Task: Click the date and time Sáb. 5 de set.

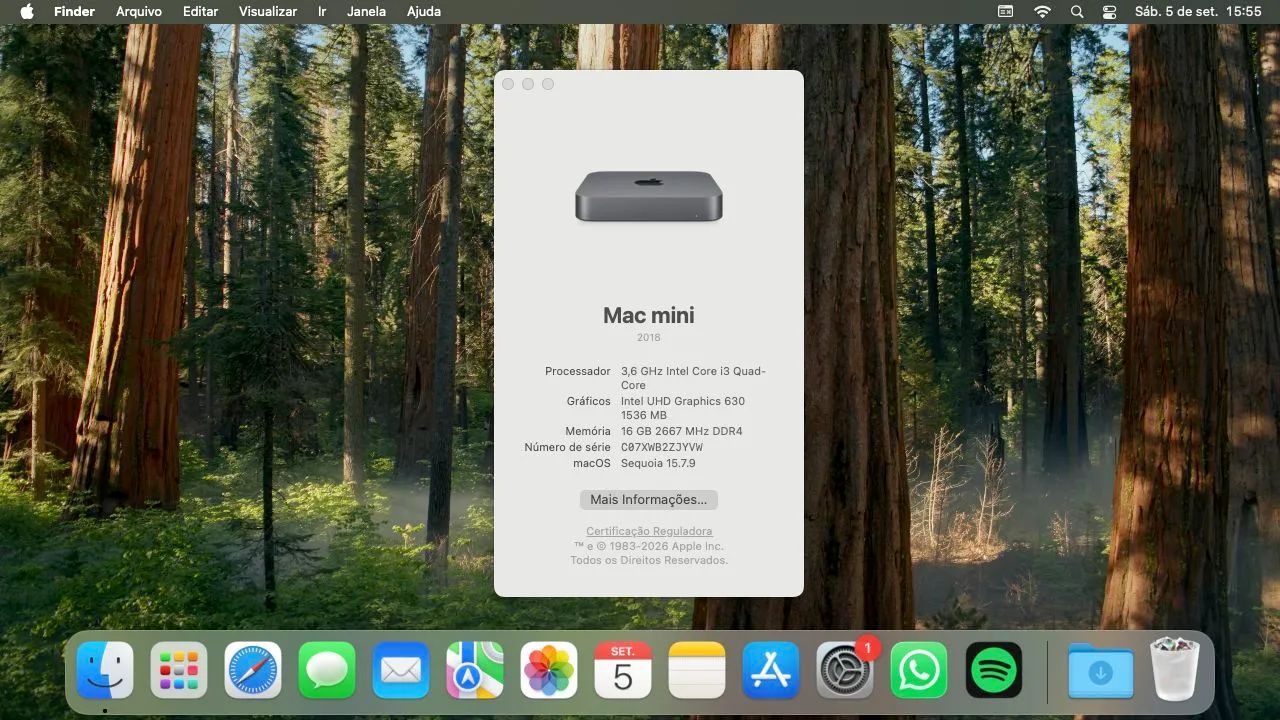Action: pyautogui.click(x=1198, y=11)
